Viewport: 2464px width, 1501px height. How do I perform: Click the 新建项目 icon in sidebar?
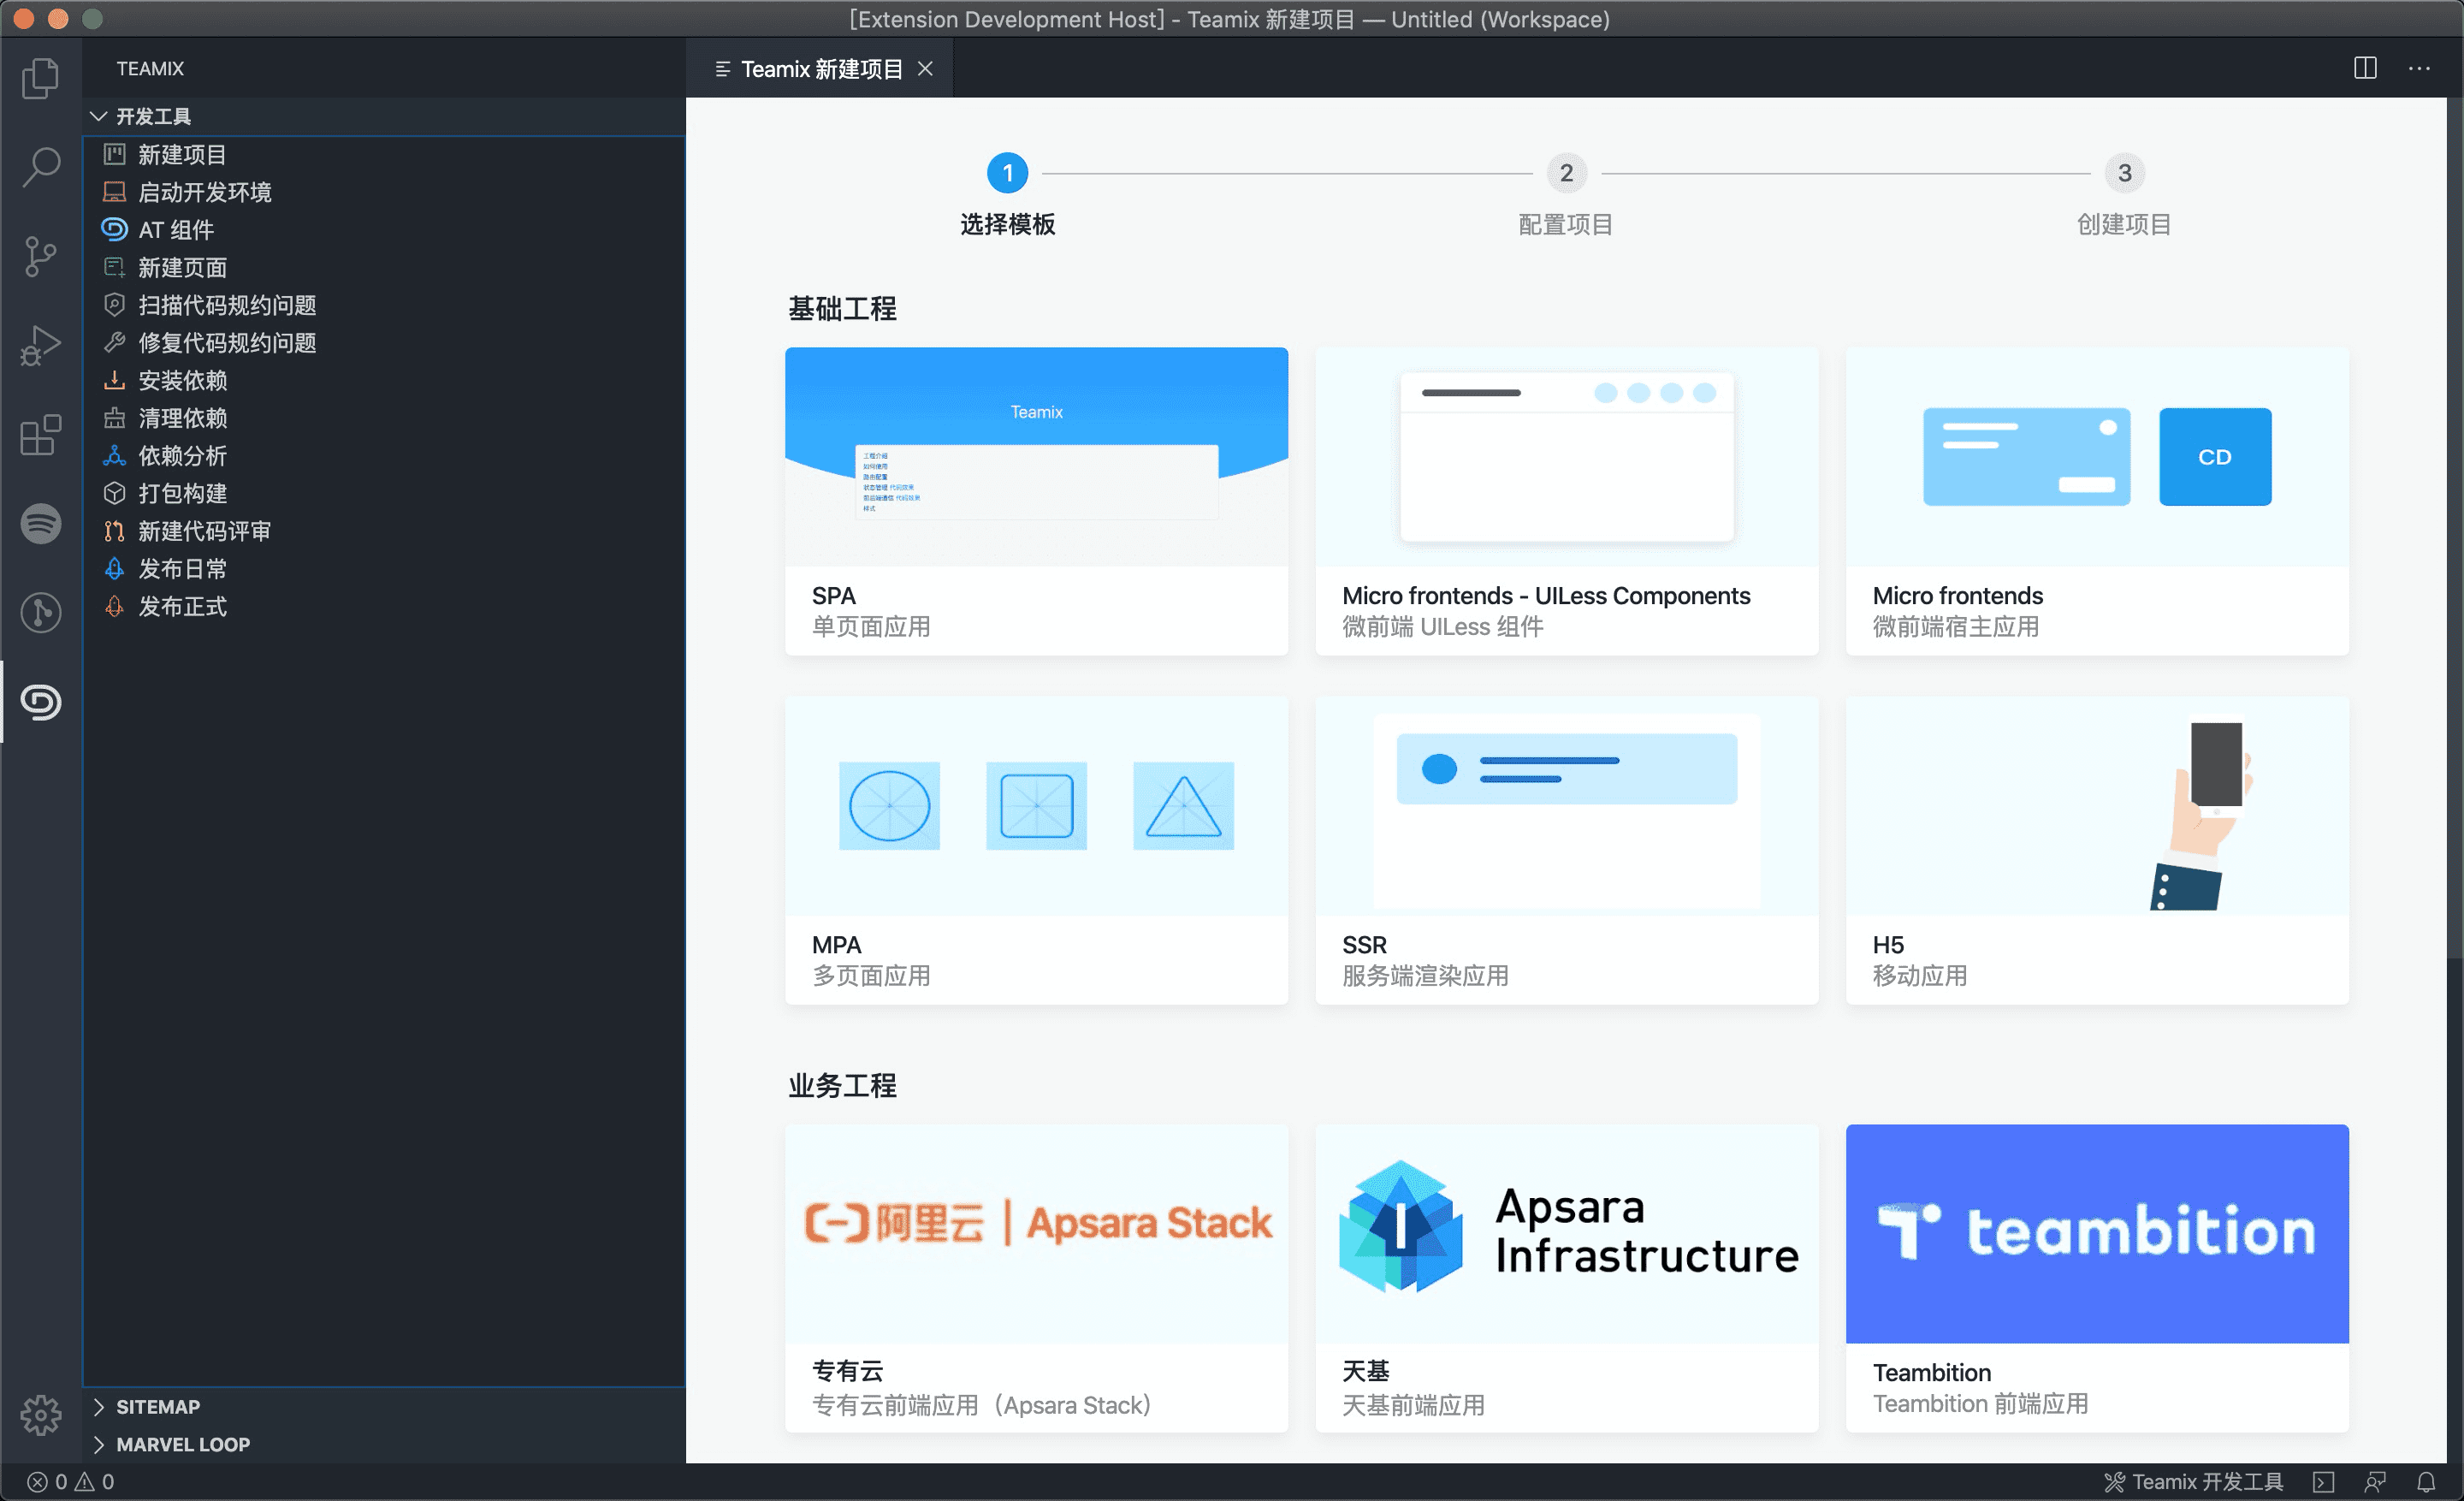(x=114, y=154)
